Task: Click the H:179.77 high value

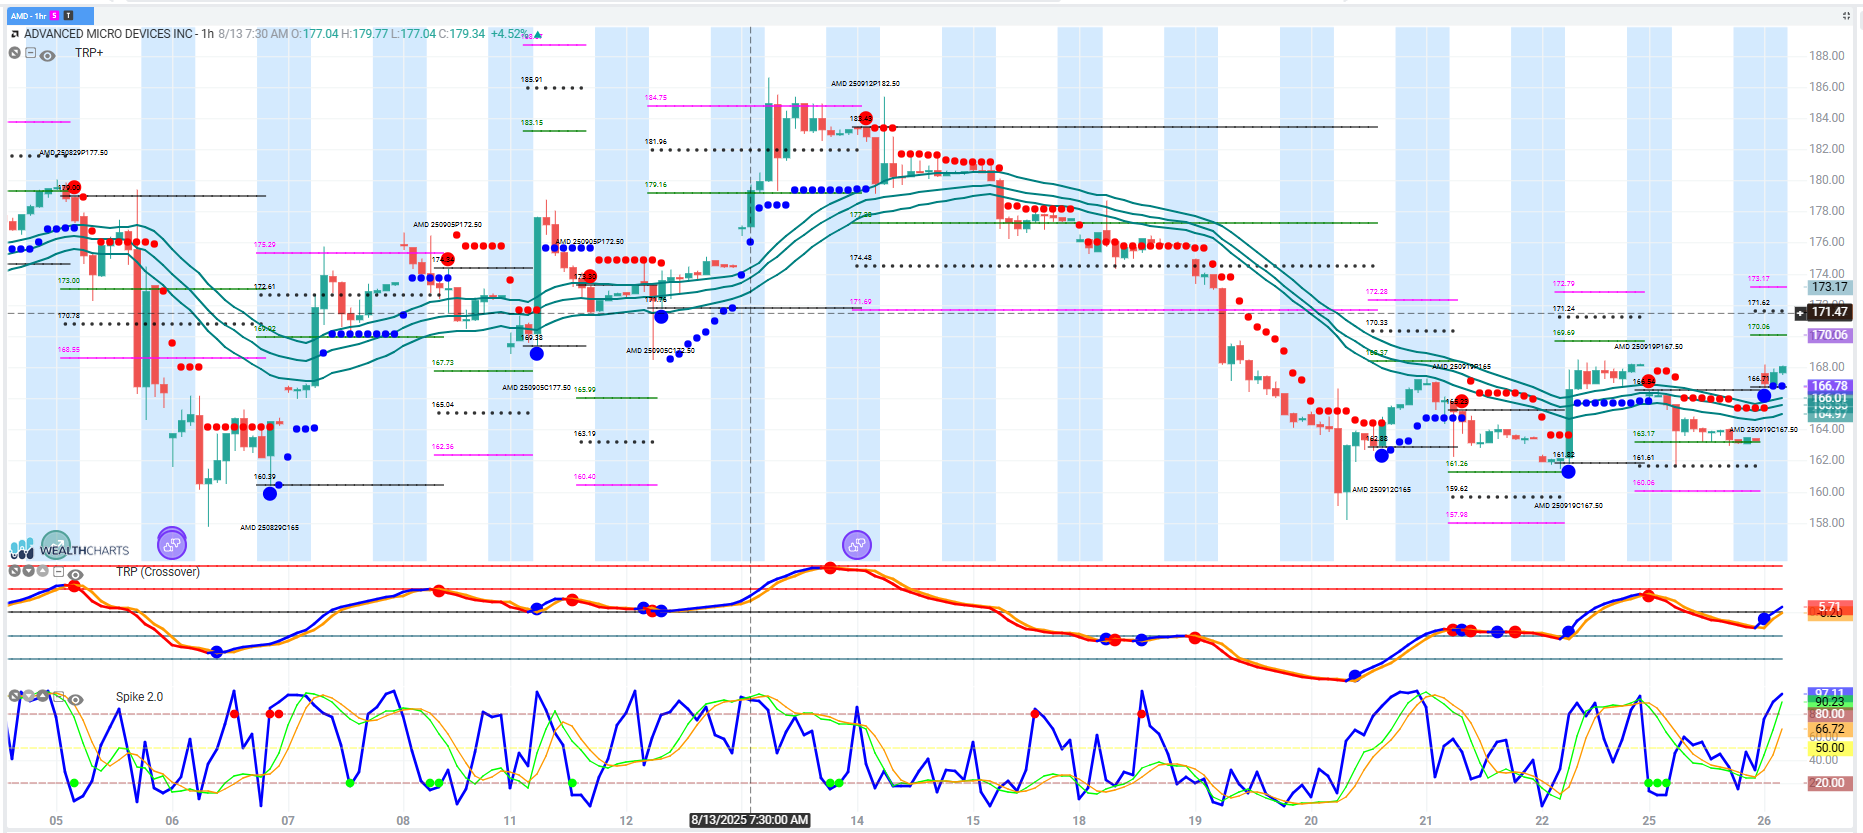Action: click(x=364, y=34)
